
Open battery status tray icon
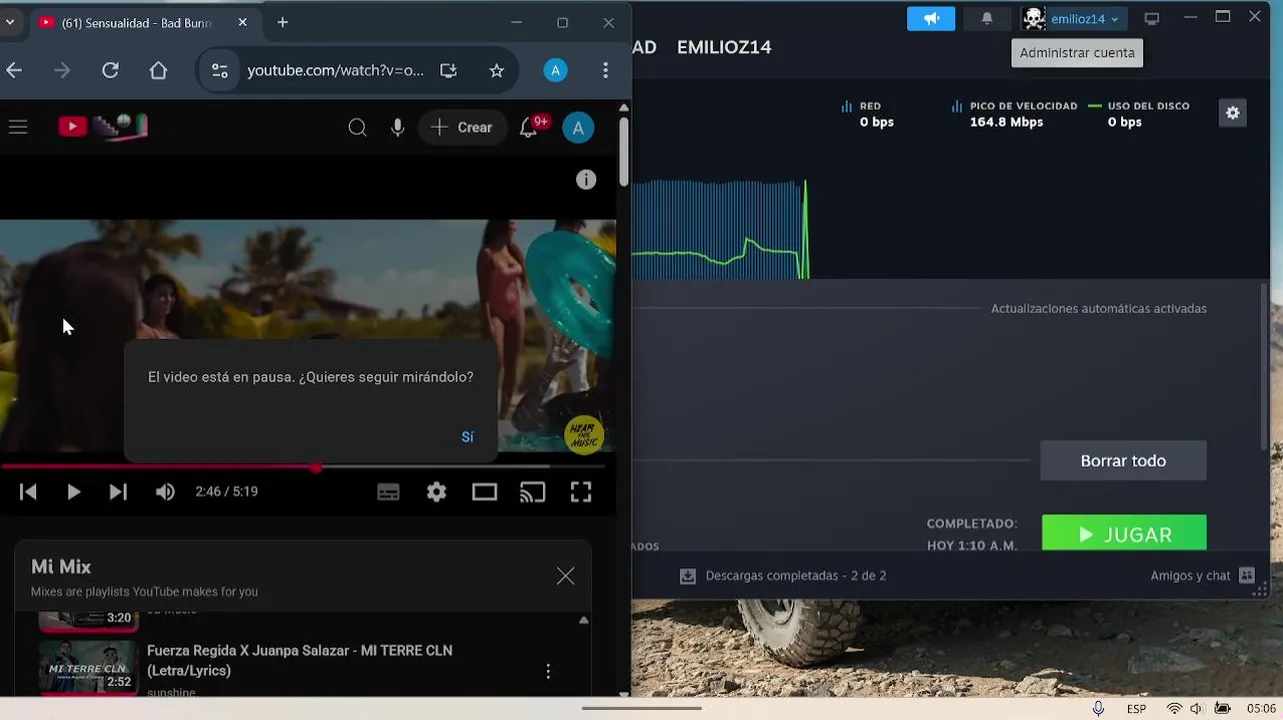tap(1222, 708)
